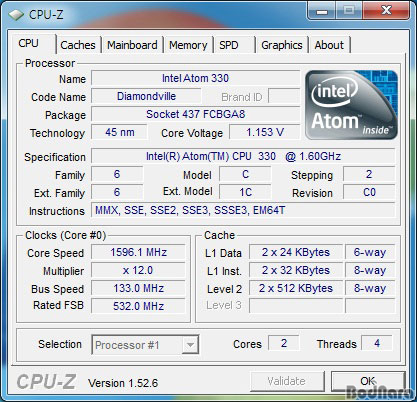Click the Specification field with 1.60GHz
This screenshot has height=402, width=417.
coord(243,156)
